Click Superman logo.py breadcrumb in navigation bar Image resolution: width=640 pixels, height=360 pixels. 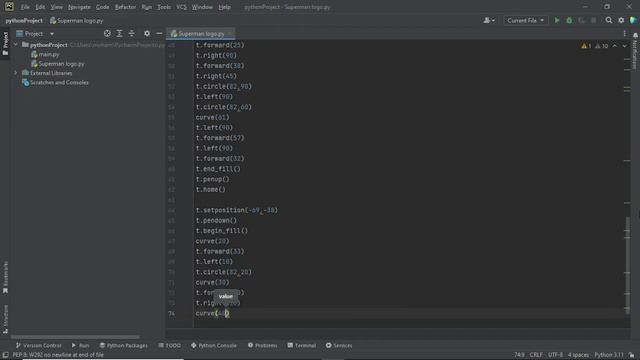[77, 20]
